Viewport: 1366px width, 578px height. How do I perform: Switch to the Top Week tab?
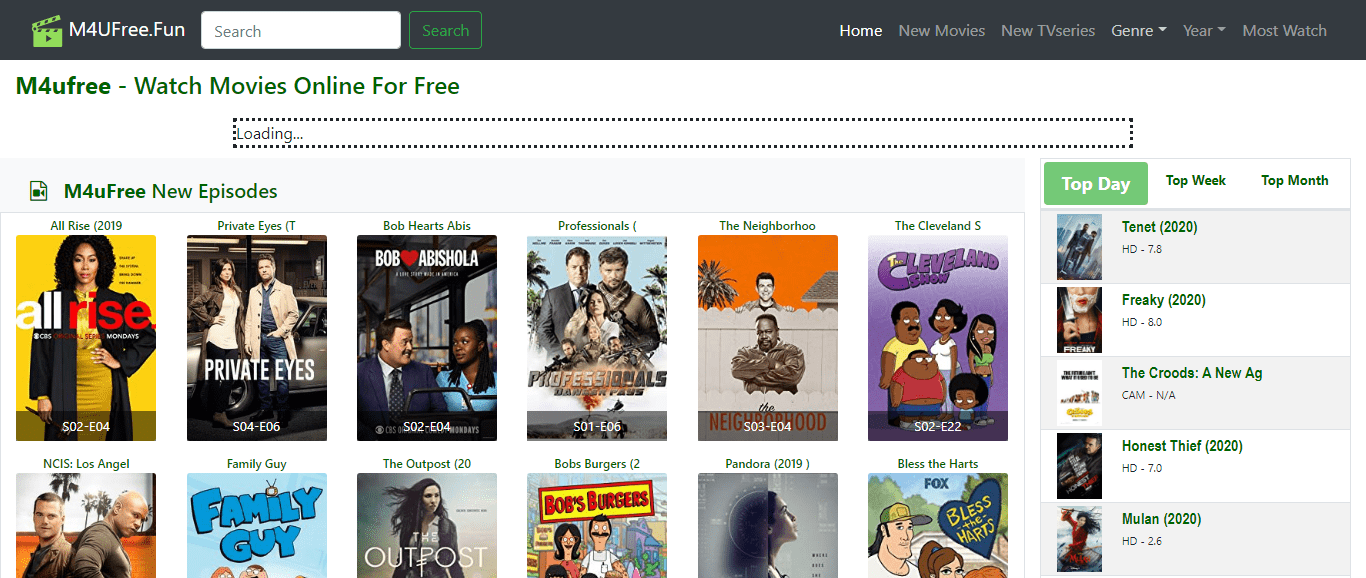(x=1196, y=180)
